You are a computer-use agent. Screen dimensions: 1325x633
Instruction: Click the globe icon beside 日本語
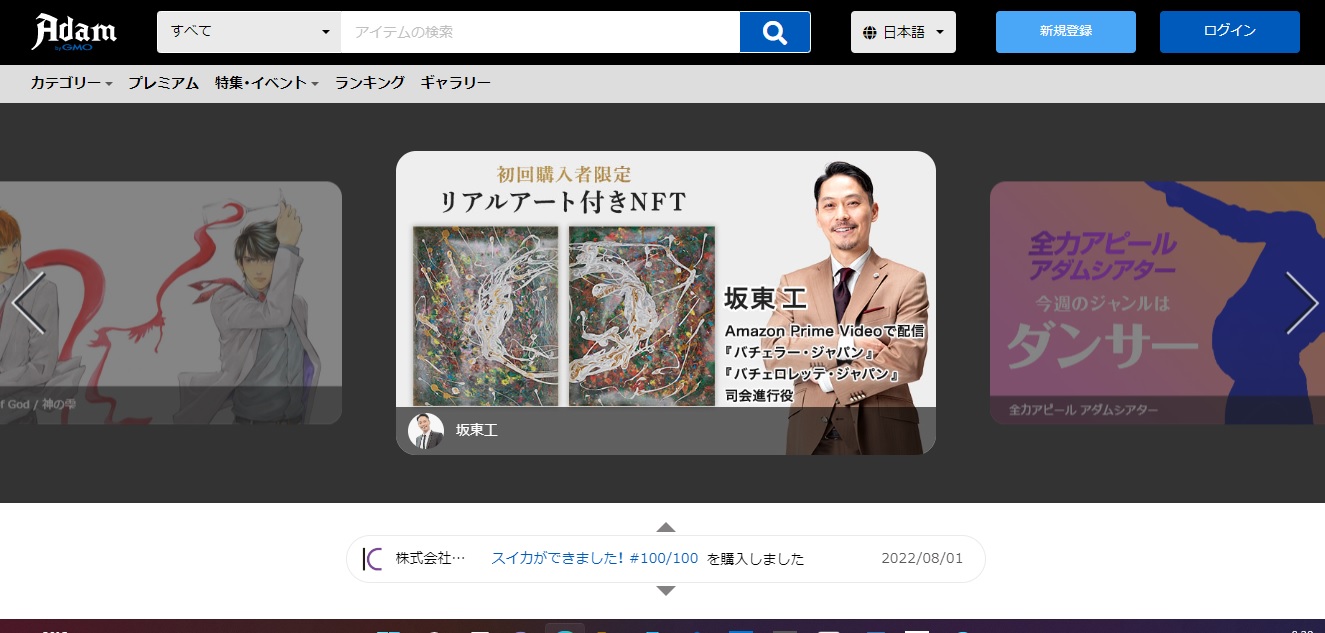869,31
